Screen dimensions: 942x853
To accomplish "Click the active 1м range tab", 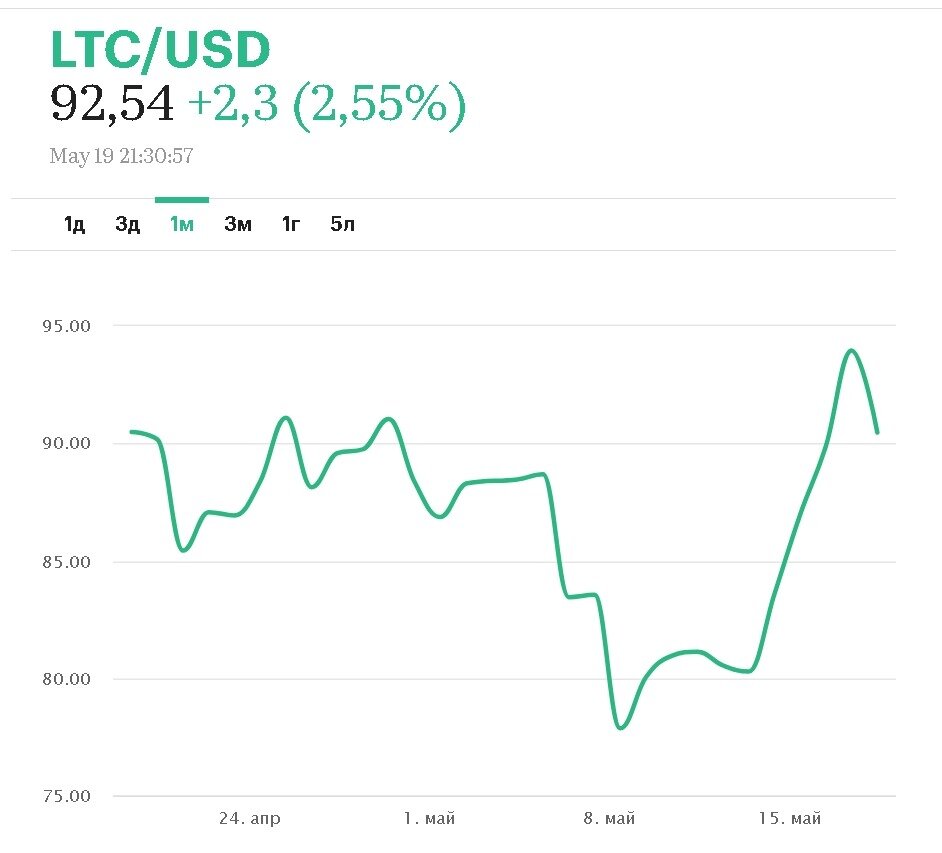I will point(181,224).
